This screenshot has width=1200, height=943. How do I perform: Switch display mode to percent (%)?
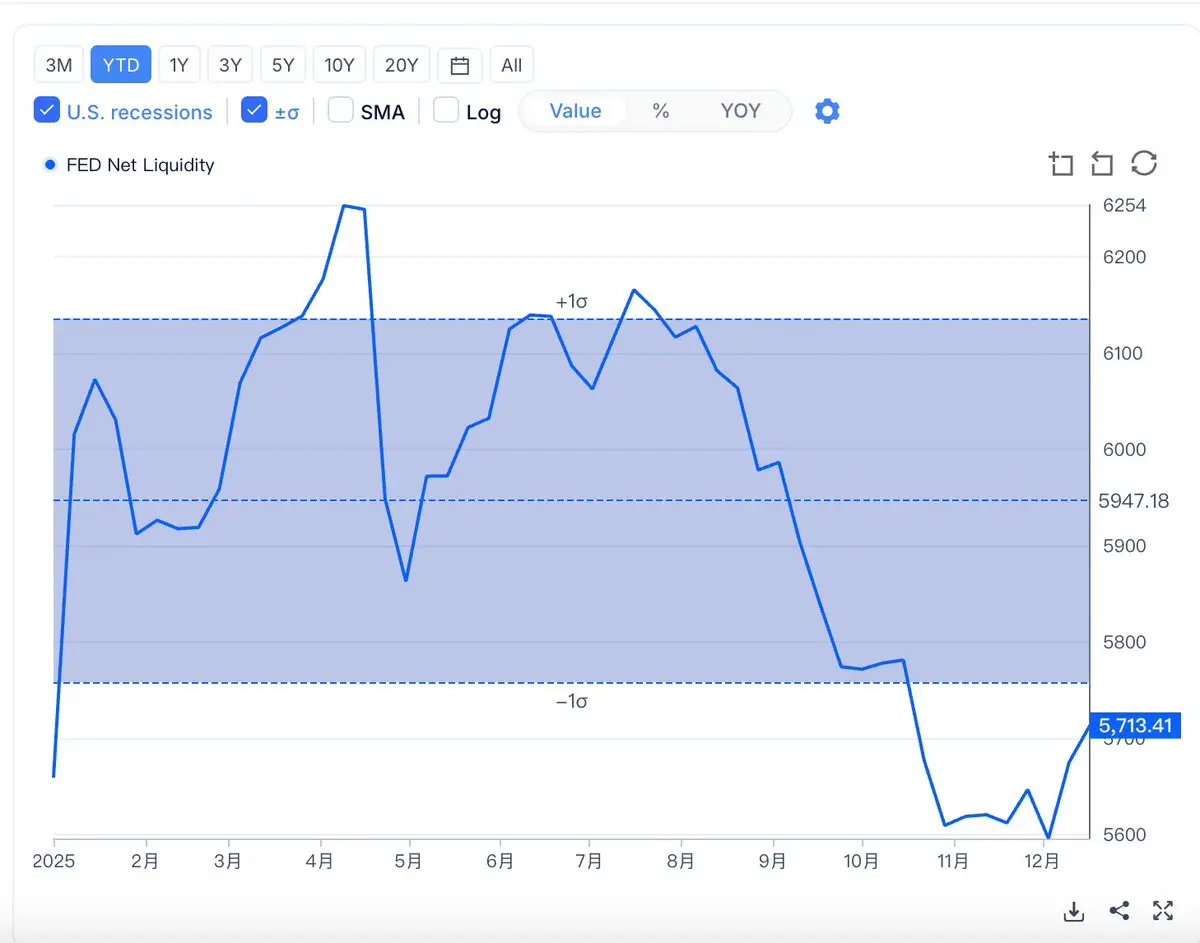(661, 111)
